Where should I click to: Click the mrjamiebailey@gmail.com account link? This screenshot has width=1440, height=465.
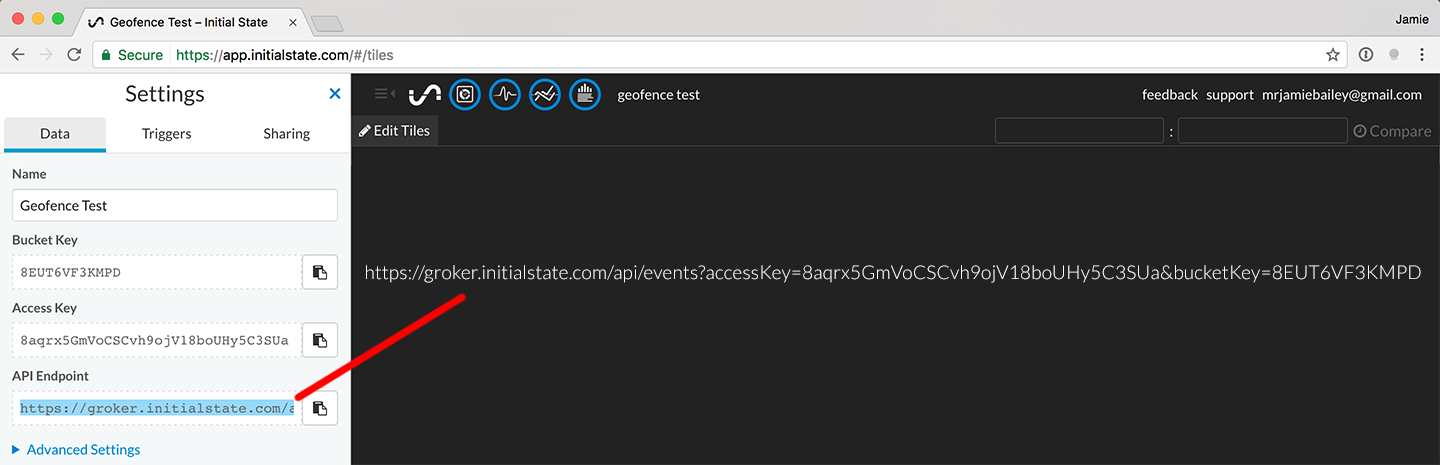click(x=1341, y=95)
